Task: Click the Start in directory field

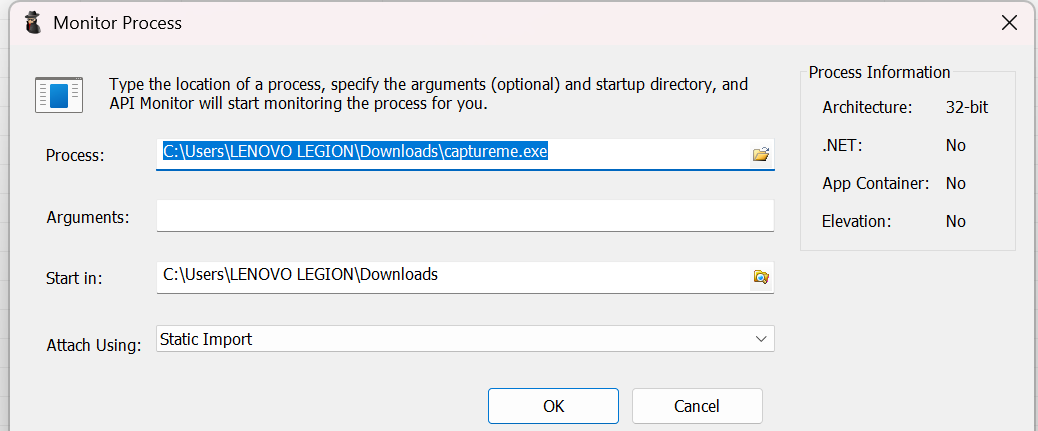Action: (450, 276)
